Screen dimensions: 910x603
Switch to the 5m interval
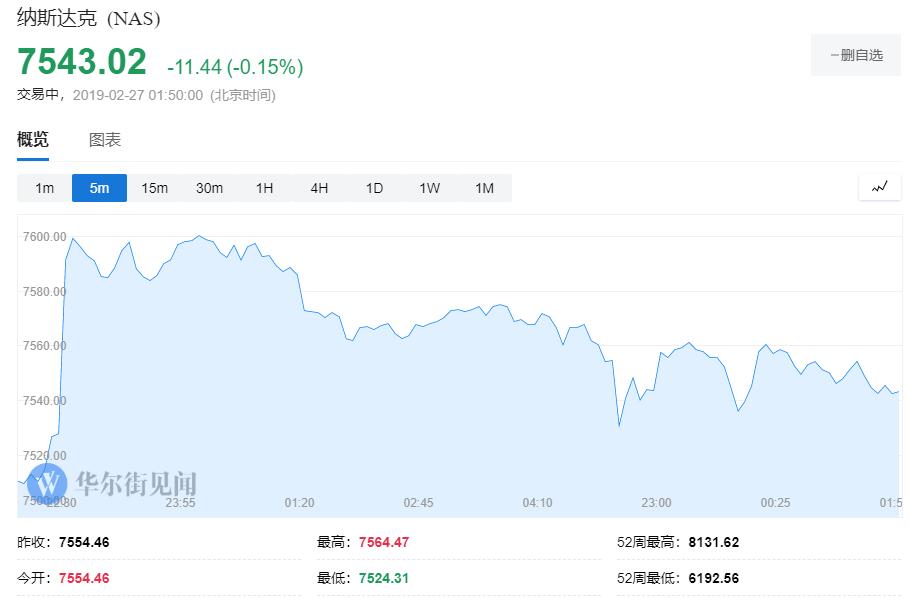point(99,188)
